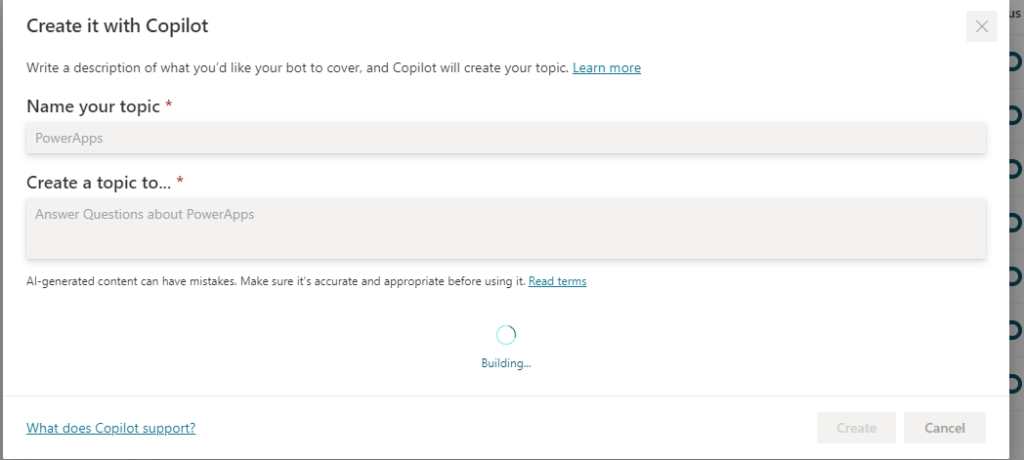Click the Name your topic label

coord(93,107)
